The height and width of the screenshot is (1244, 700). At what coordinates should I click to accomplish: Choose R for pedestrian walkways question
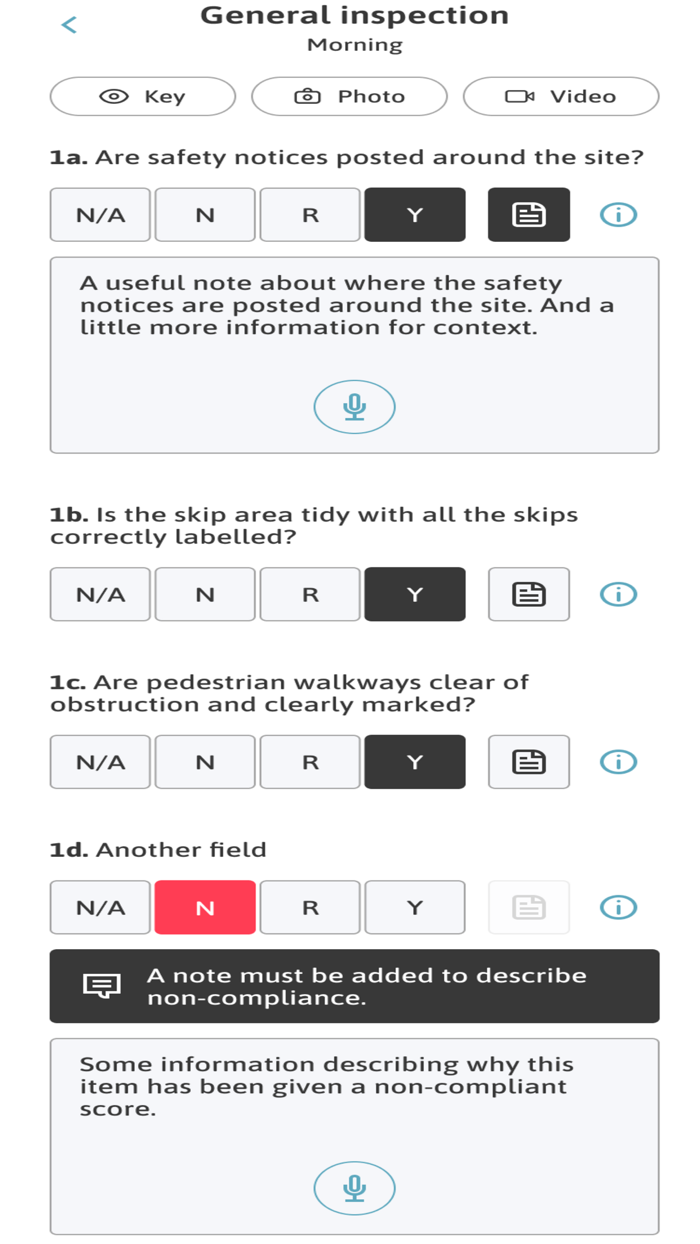click(310, 762)
